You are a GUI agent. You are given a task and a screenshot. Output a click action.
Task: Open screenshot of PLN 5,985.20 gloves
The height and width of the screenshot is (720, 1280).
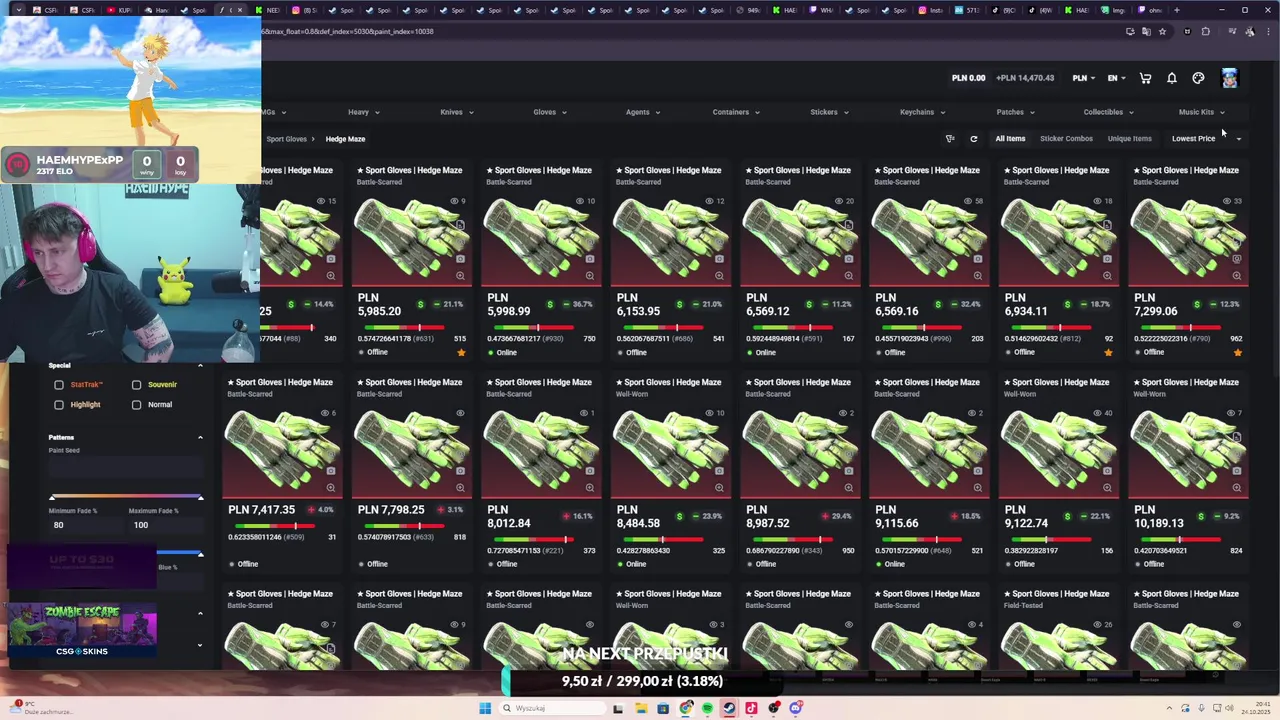pyautogui.click(x=460, y=259)
